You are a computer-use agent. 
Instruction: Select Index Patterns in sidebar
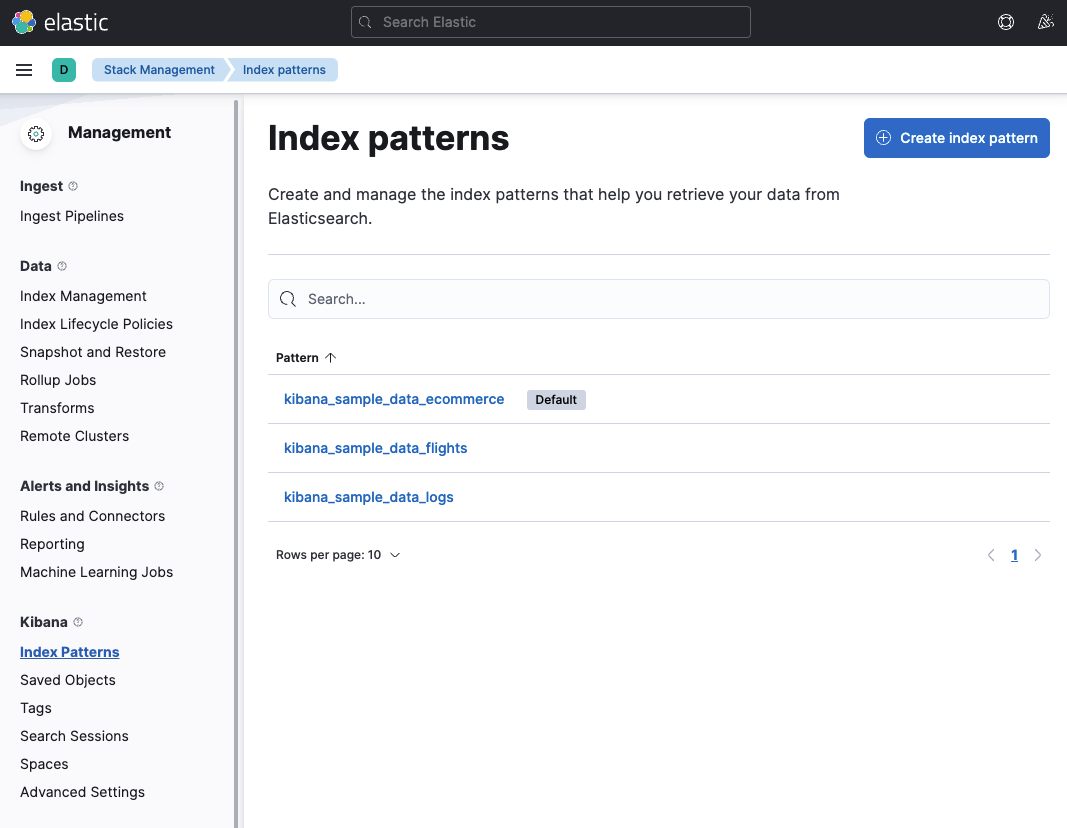(x=69, y=652)
